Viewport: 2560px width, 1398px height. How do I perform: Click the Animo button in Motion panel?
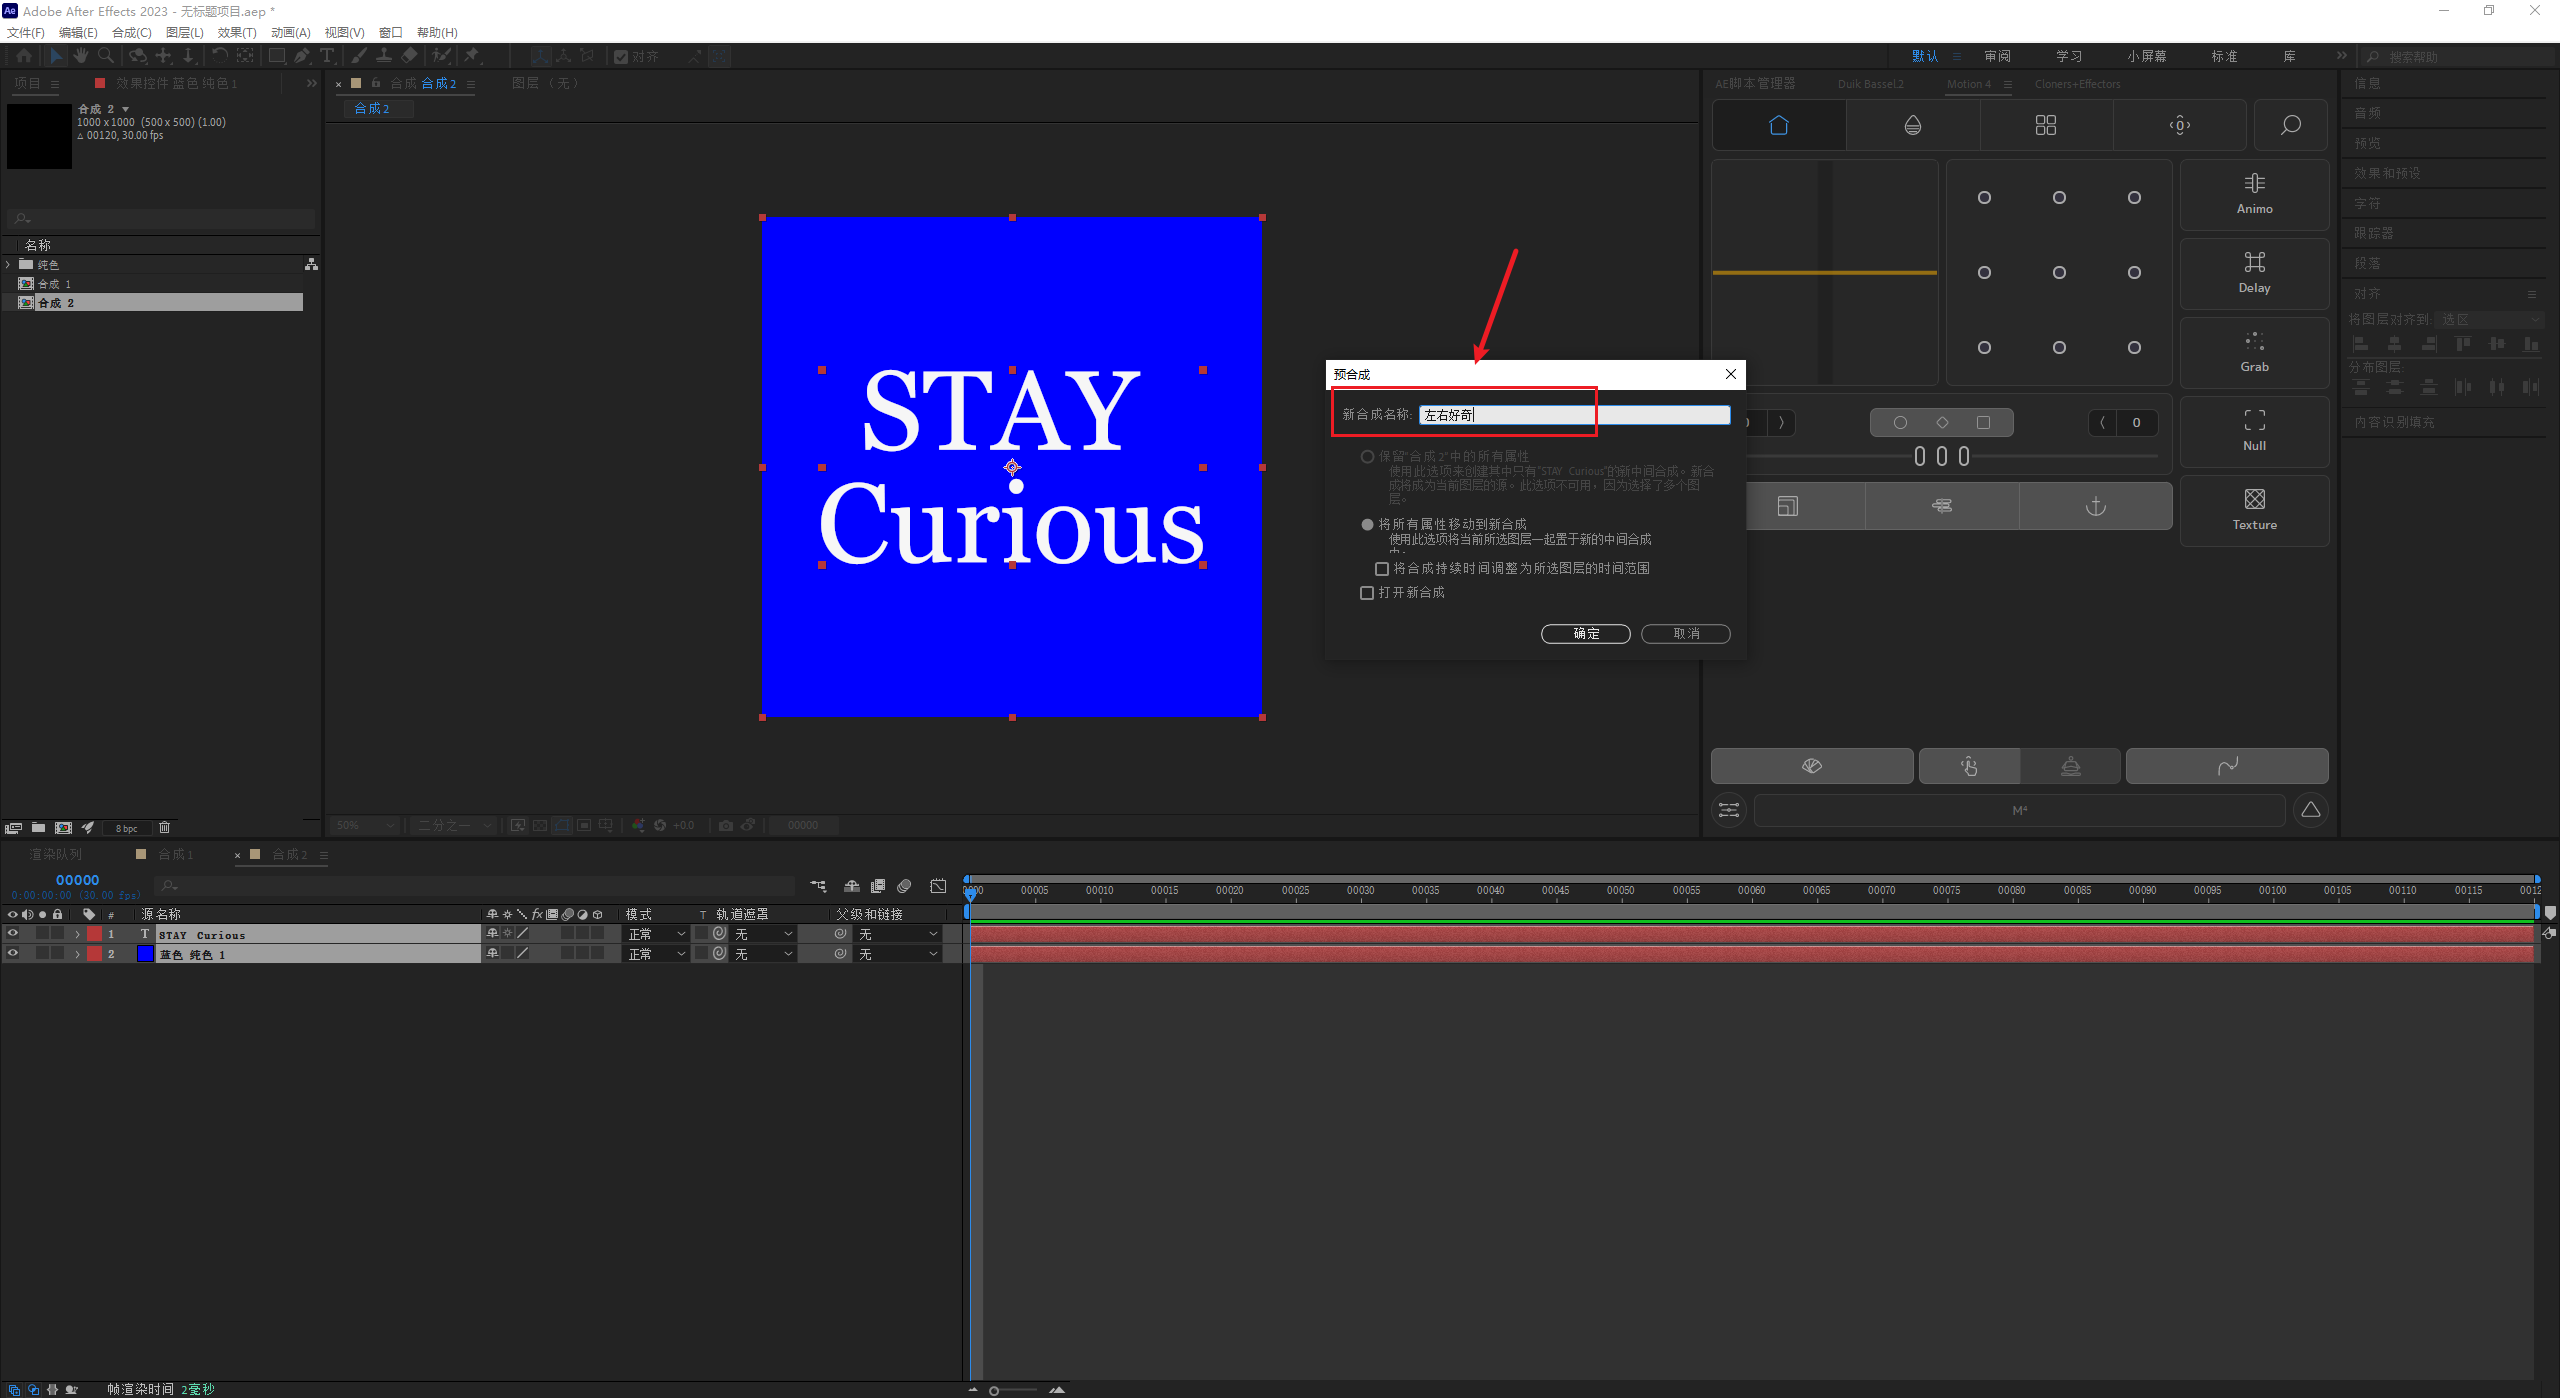coord(2254,194)
